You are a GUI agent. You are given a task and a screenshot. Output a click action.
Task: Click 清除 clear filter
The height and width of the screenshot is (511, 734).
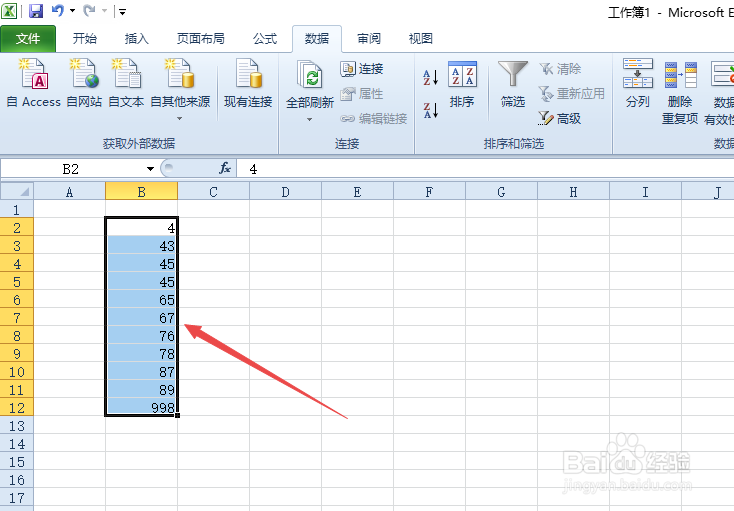tap(560, 69)
